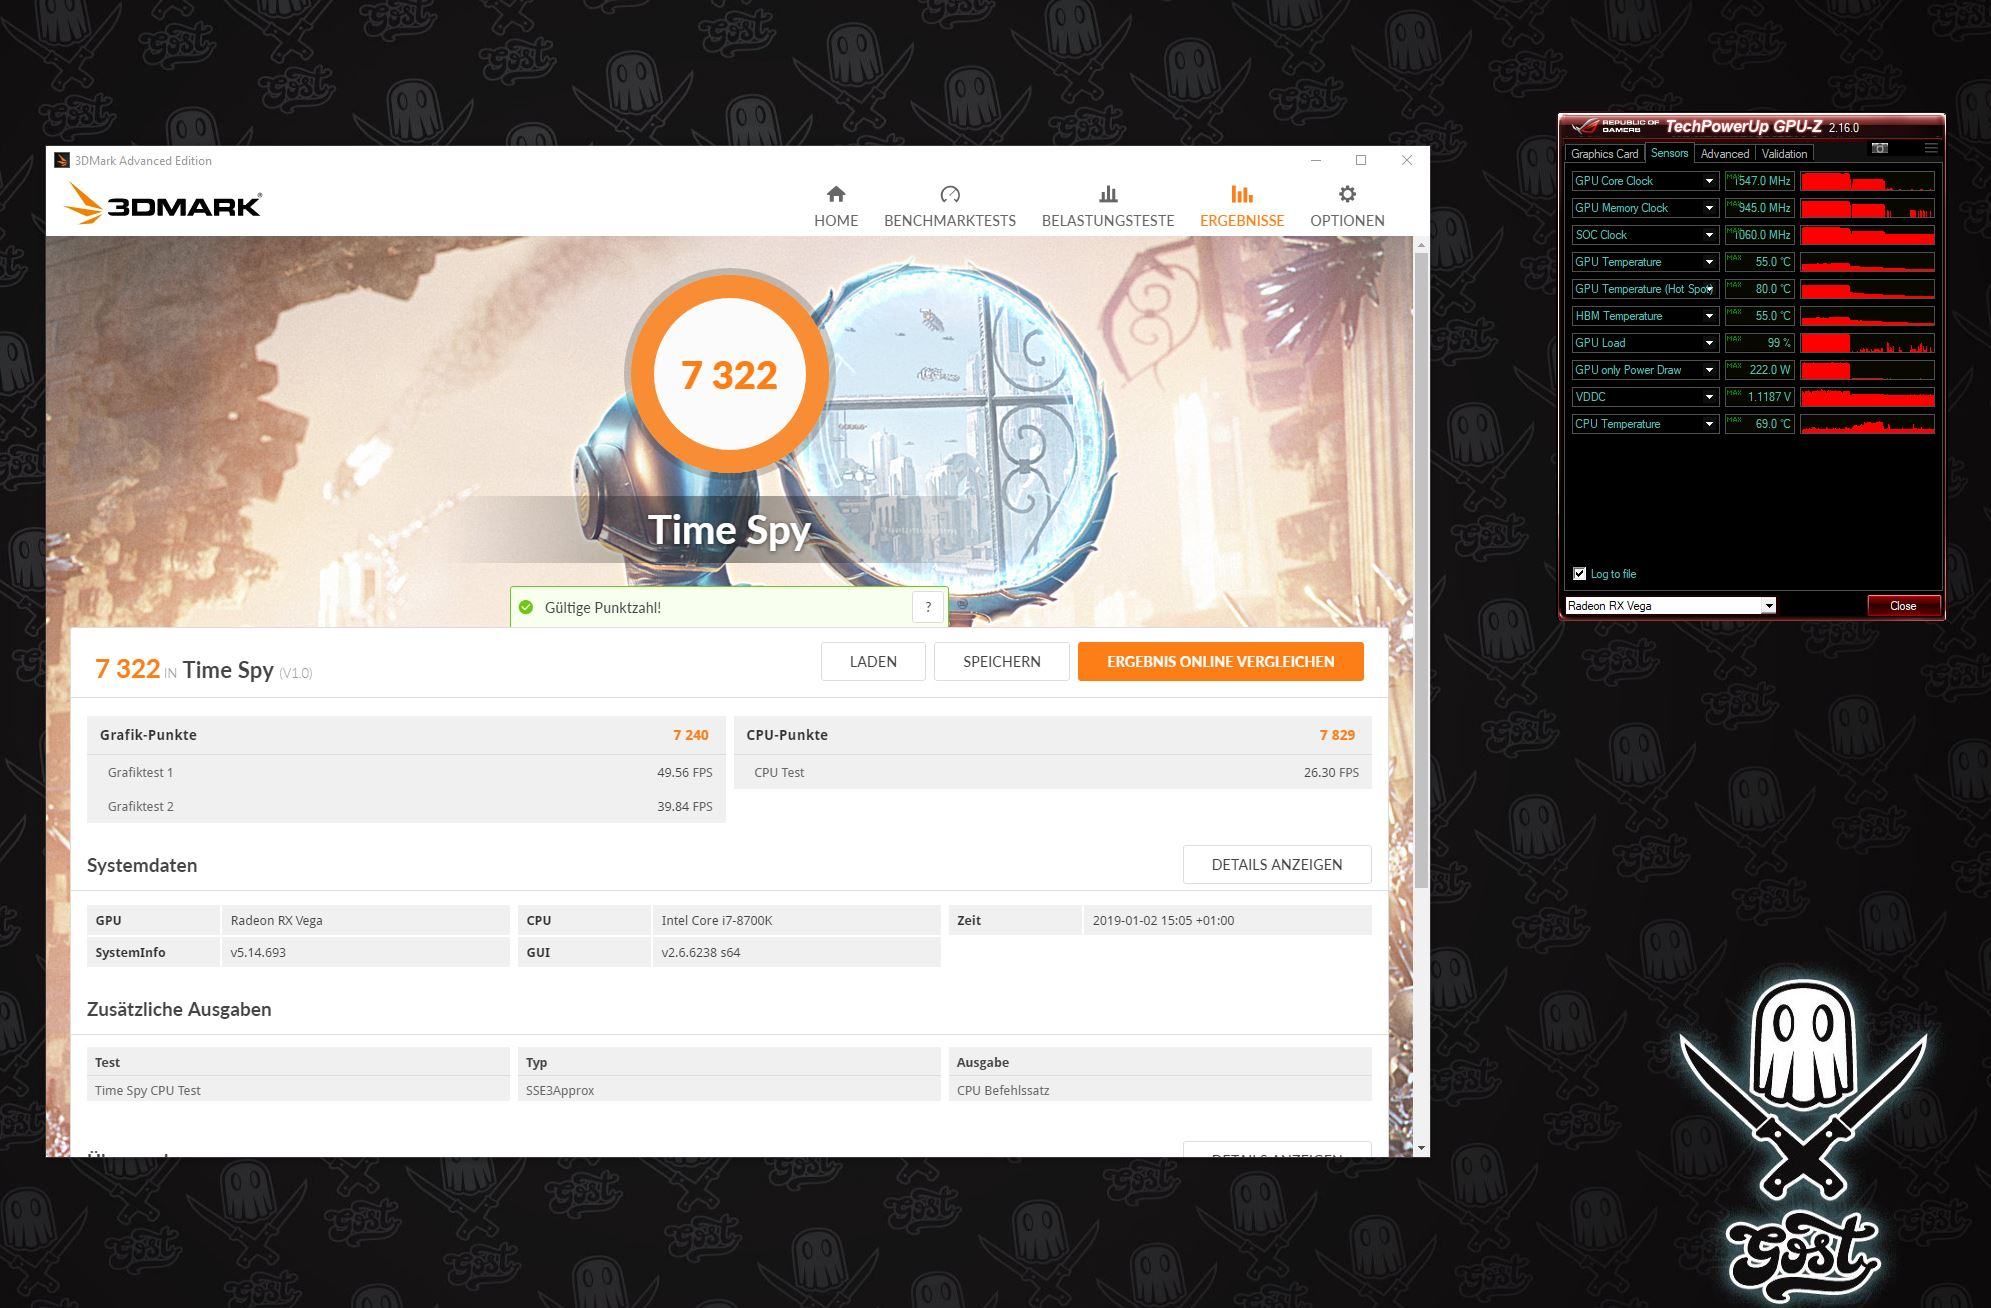Click ERGEBNIS ONLINE VERGLEICHEN button
The height and width of the screenshot is (1308, 1991).
[1220, 662]
